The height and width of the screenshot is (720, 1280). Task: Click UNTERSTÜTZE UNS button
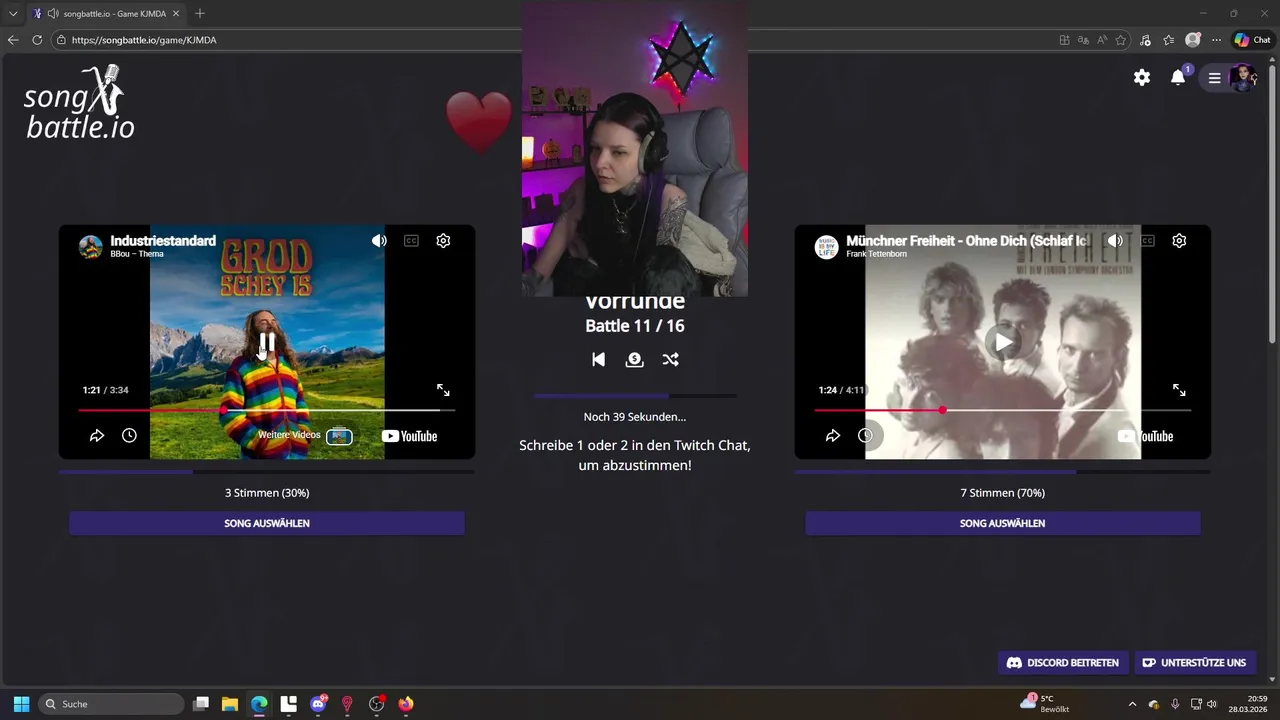1194,663
